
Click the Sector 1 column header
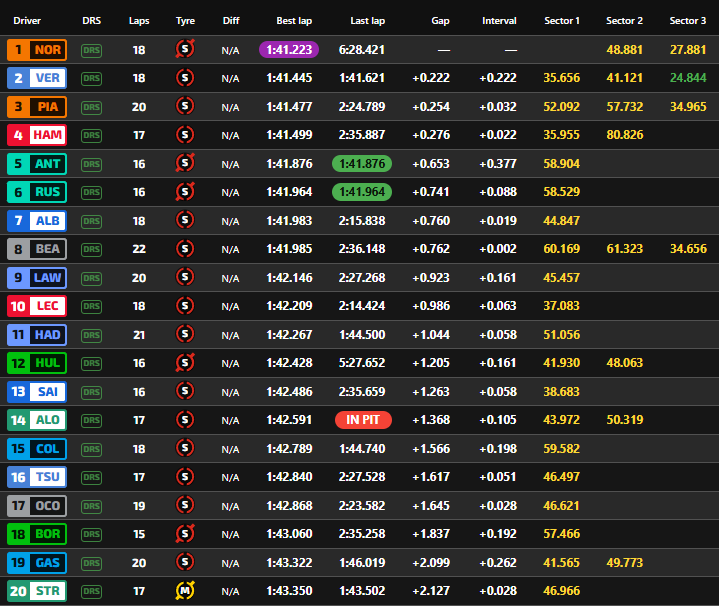click(562, 21)
